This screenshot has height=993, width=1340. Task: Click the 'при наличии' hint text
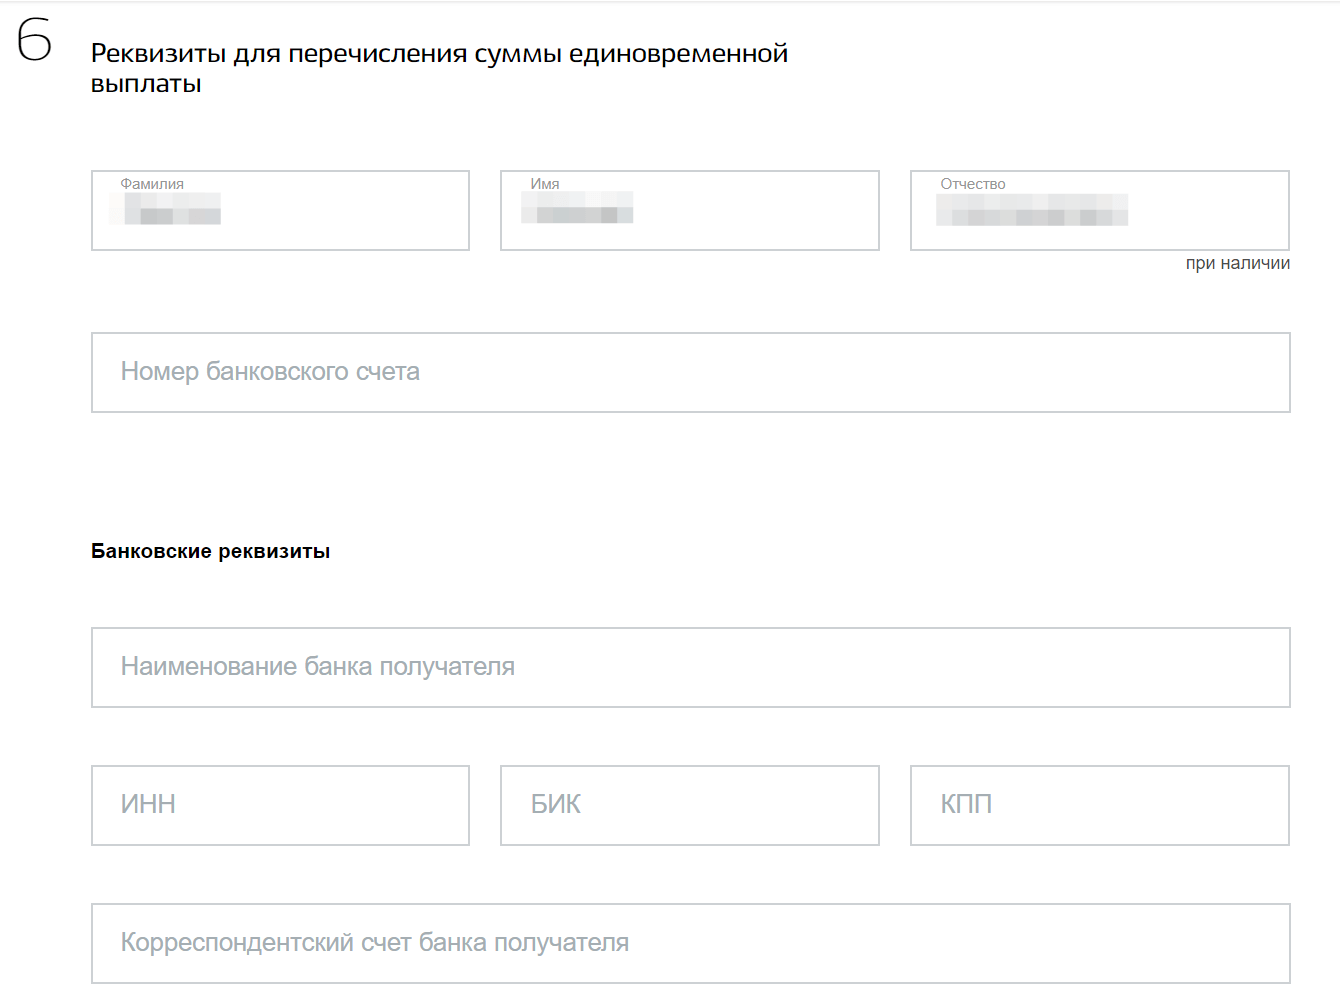[1238, 263]
